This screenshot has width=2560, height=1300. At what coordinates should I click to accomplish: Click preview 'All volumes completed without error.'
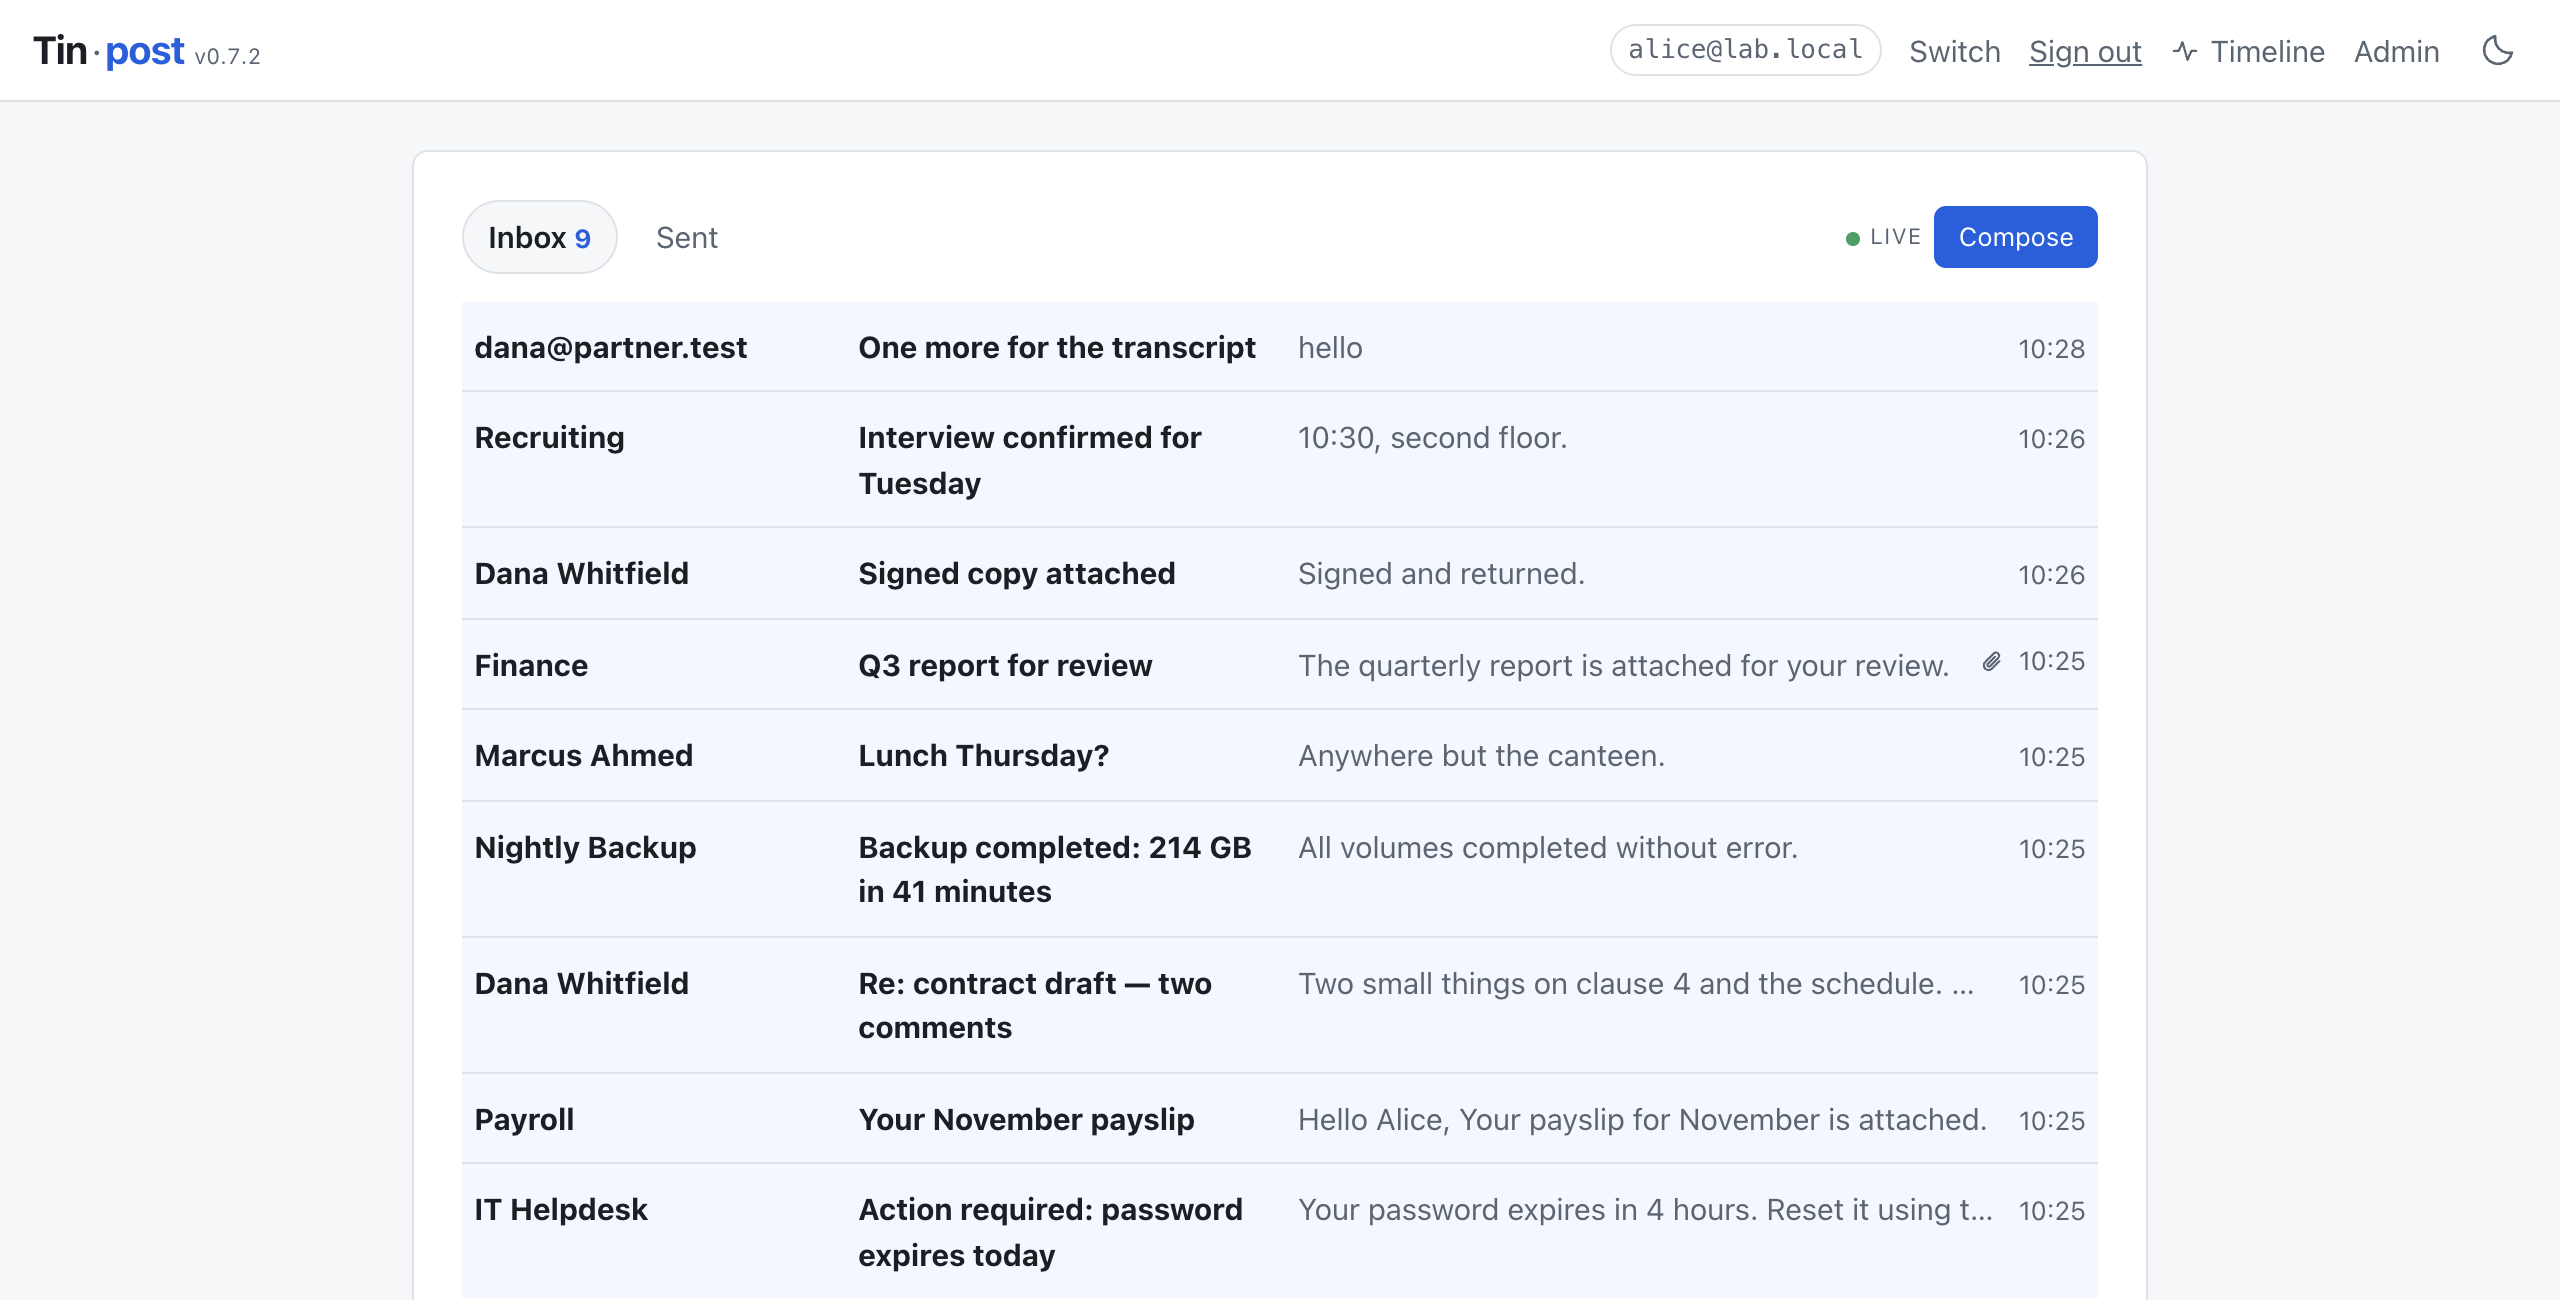[x=1548, y=848]
